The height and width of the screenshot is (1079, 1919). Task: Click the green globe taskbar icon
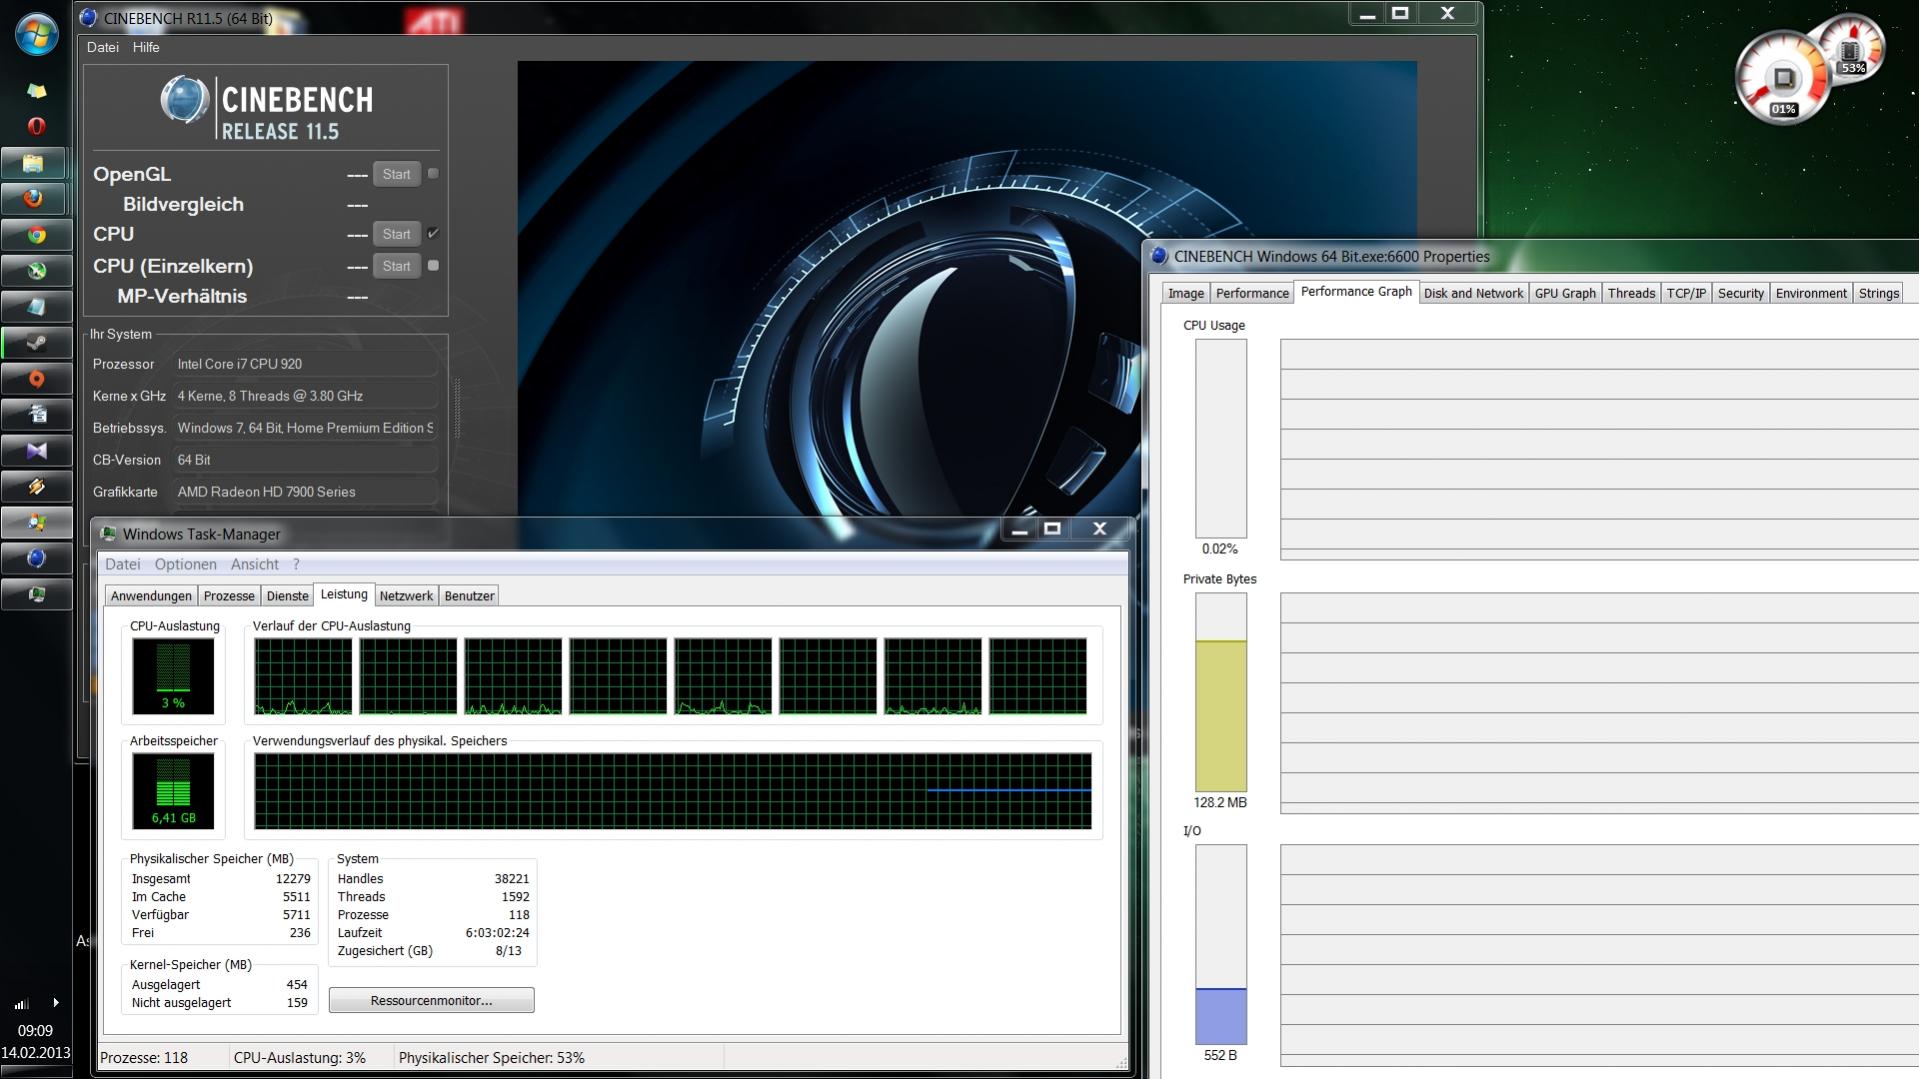click(x=35, y=271)
